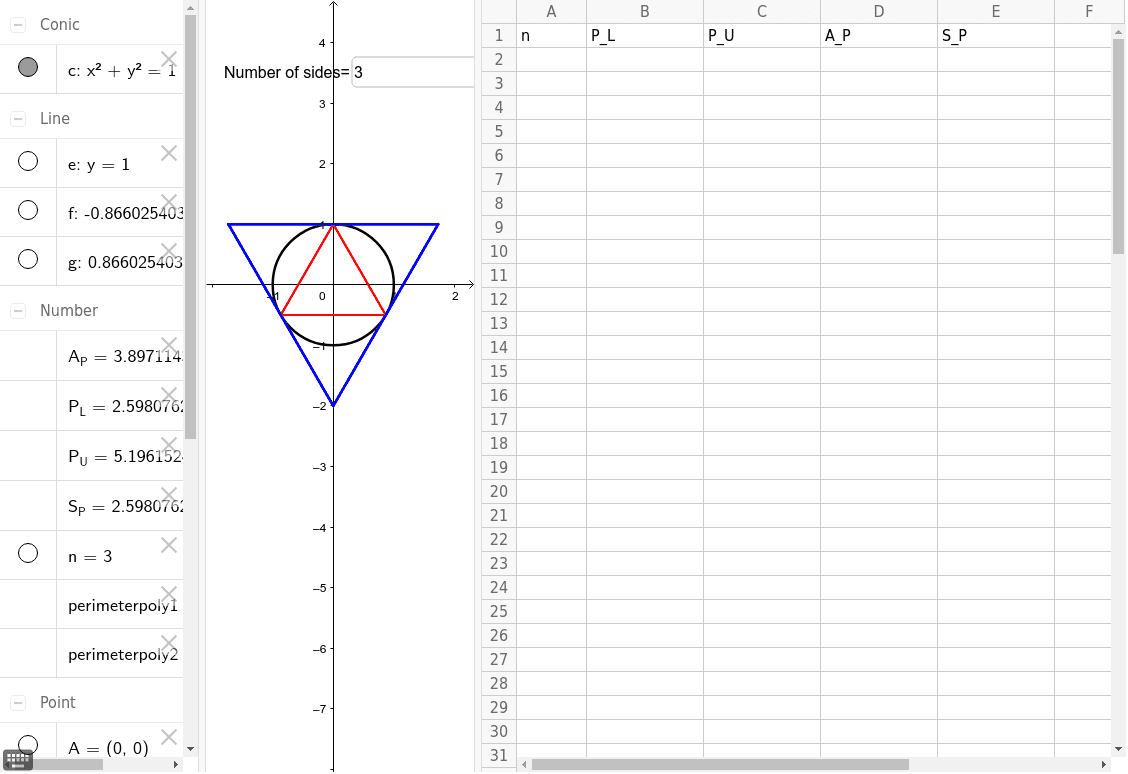
Task: Delete point A using its X icon
Action: [x=169, y=737]
